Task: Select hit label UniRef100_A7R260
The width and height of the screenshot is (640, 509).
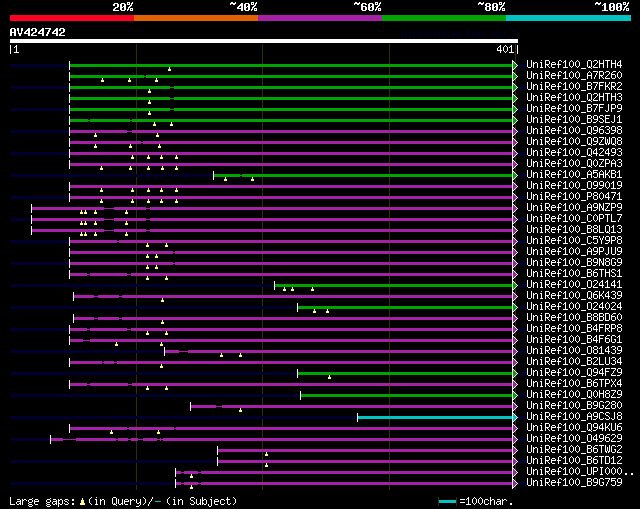Action: pos(574,76)
